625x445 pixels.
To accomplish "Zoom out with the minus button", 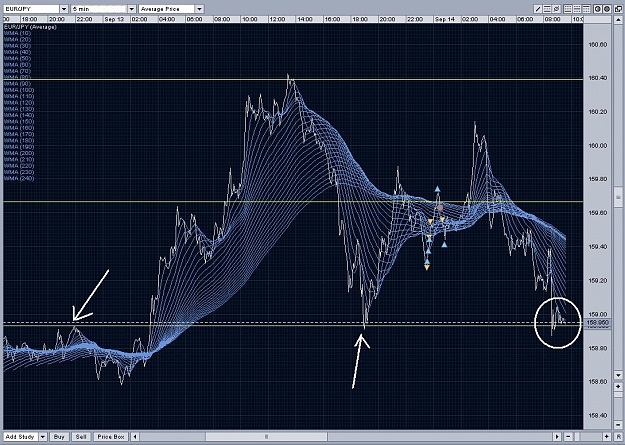I will (568, 437).
